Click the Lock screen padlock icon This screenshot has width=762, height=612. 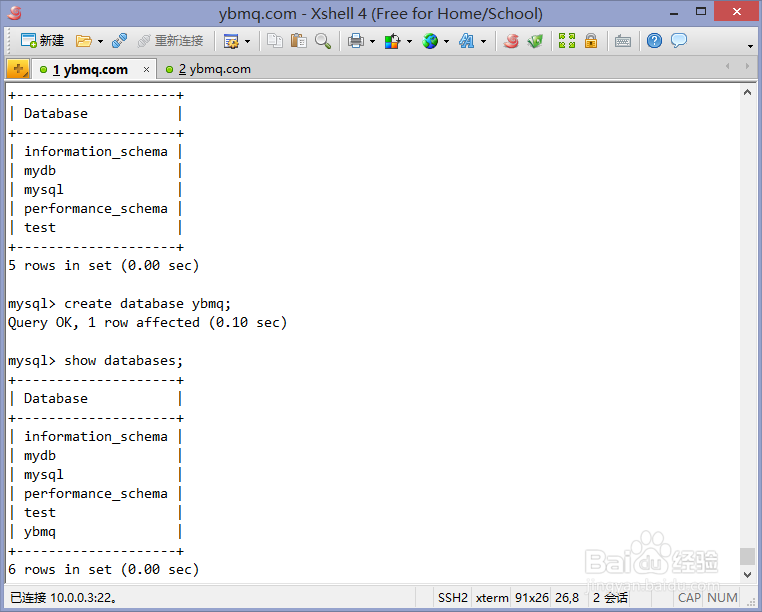[591, 41]
